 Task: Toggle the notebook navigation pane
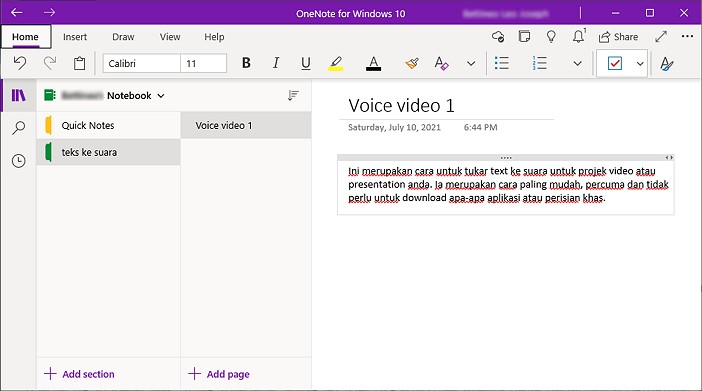pyautogui.click(x=18, y=95)
